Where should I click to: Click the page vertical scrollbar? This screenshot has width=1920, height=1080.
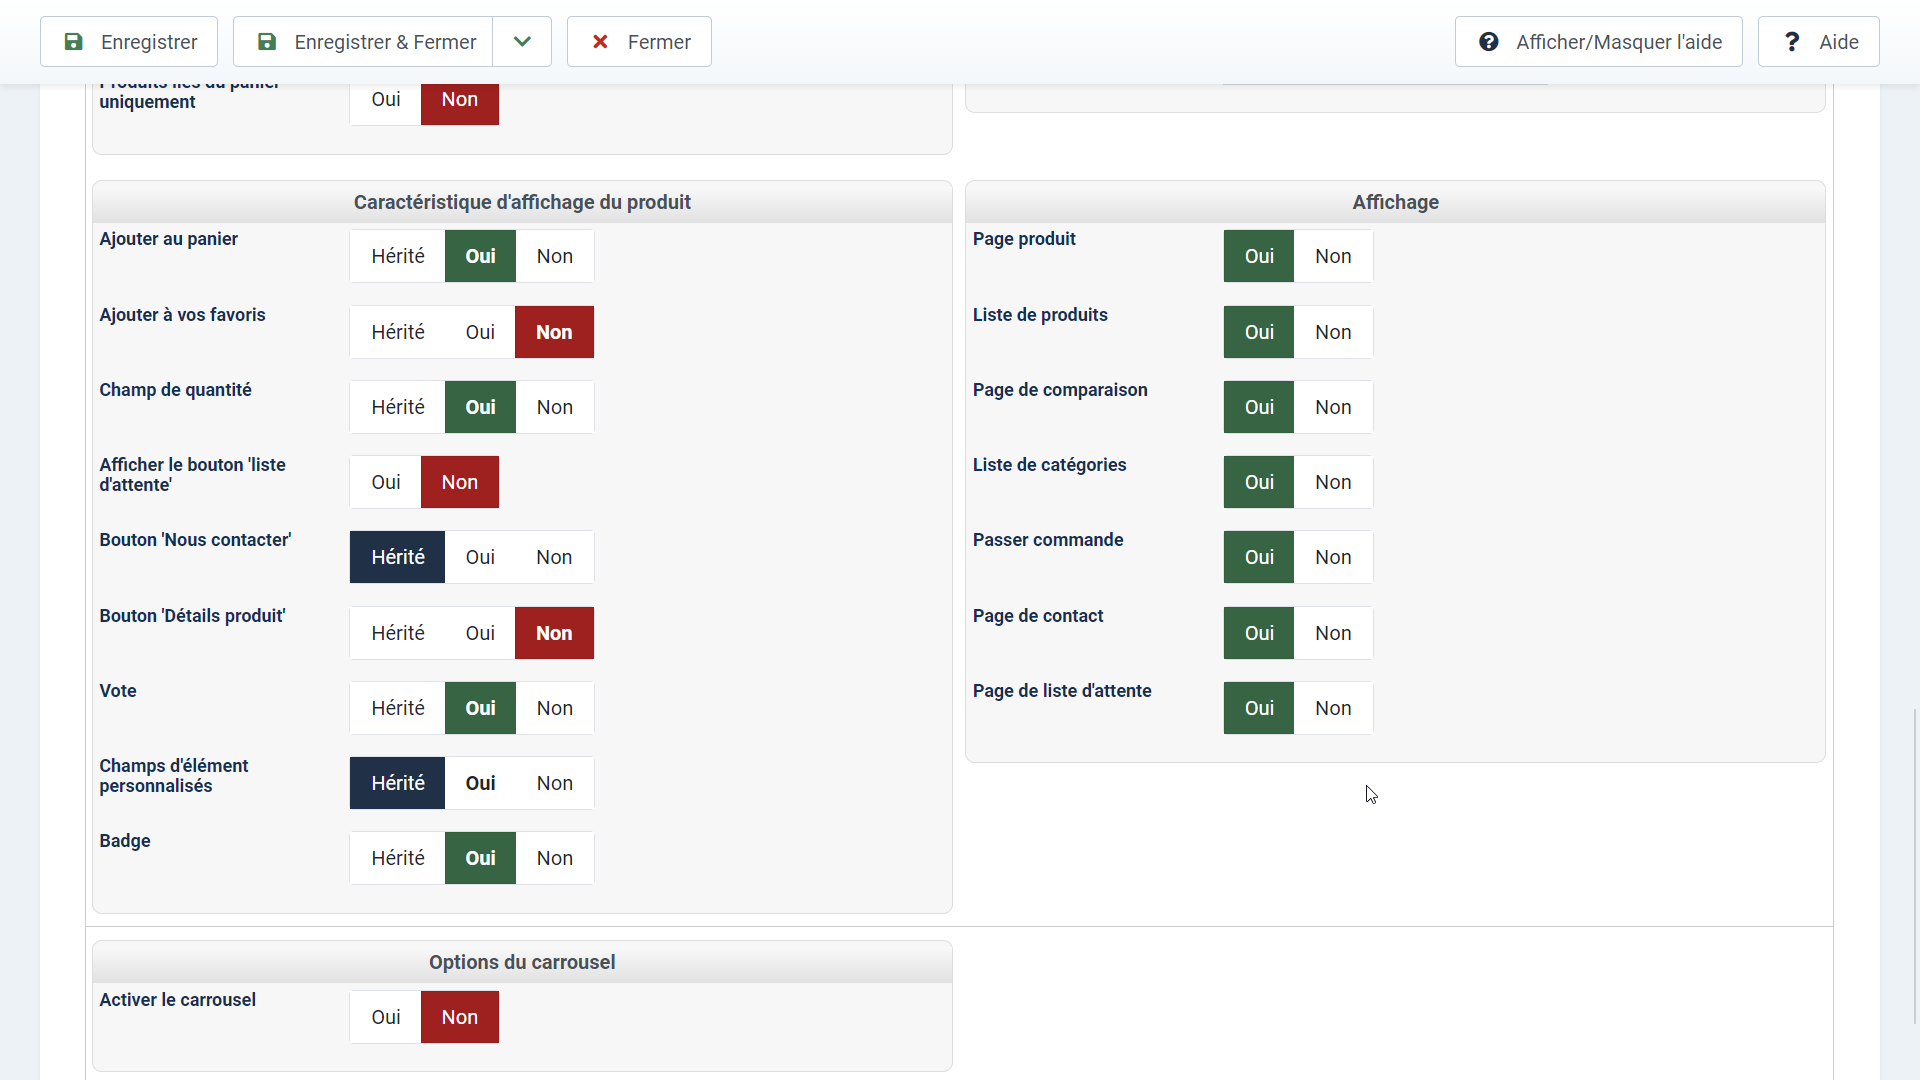coord(1915,865)
